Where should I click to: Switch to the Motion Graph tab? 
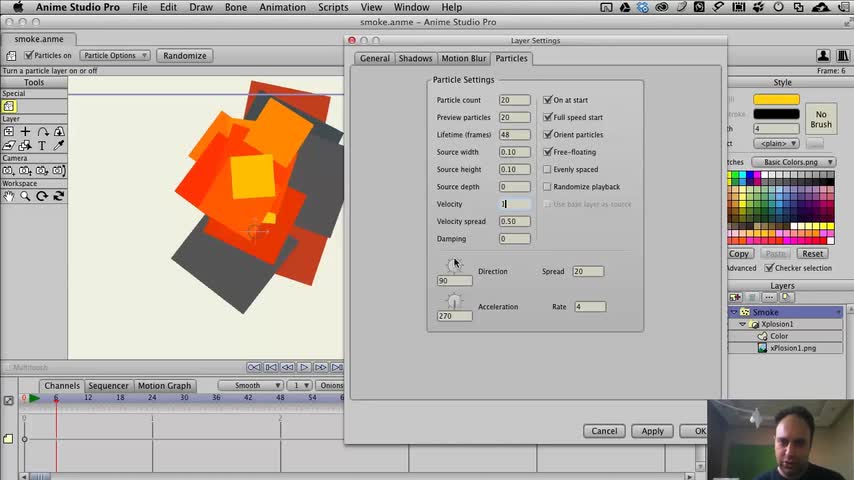[164, 386]
